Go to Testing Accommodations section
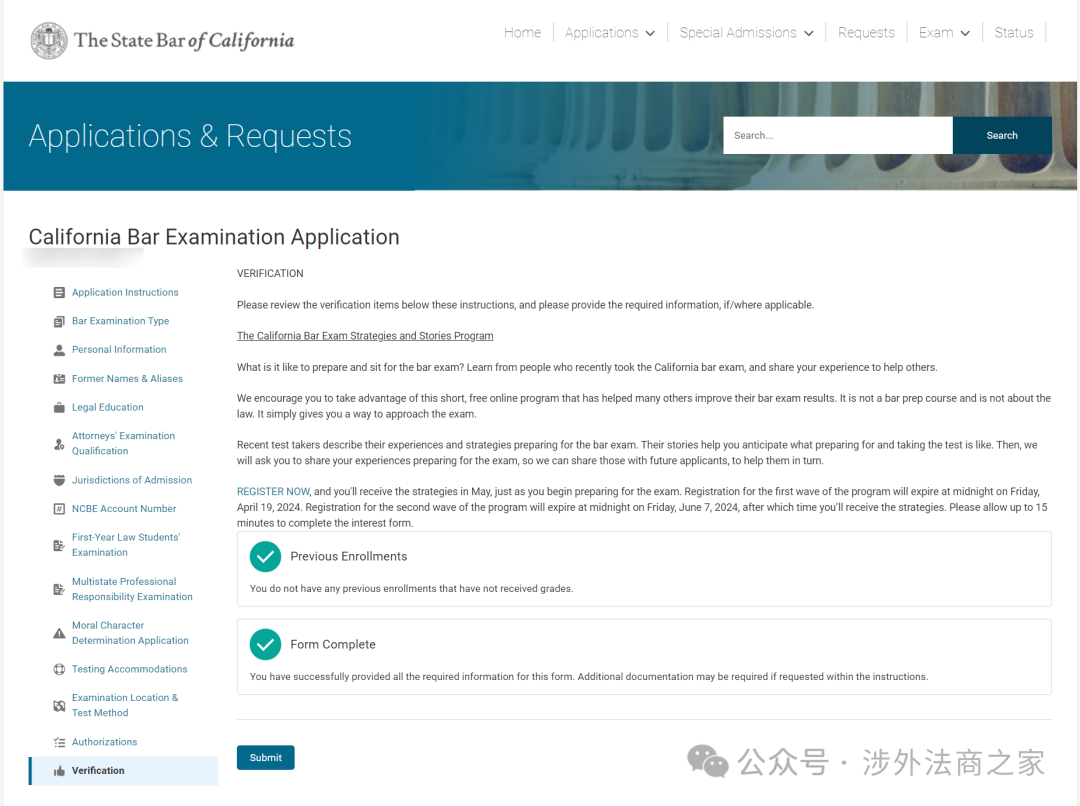Image resolution: width=1080 pixels, height=806 pixels. (129, 670)
